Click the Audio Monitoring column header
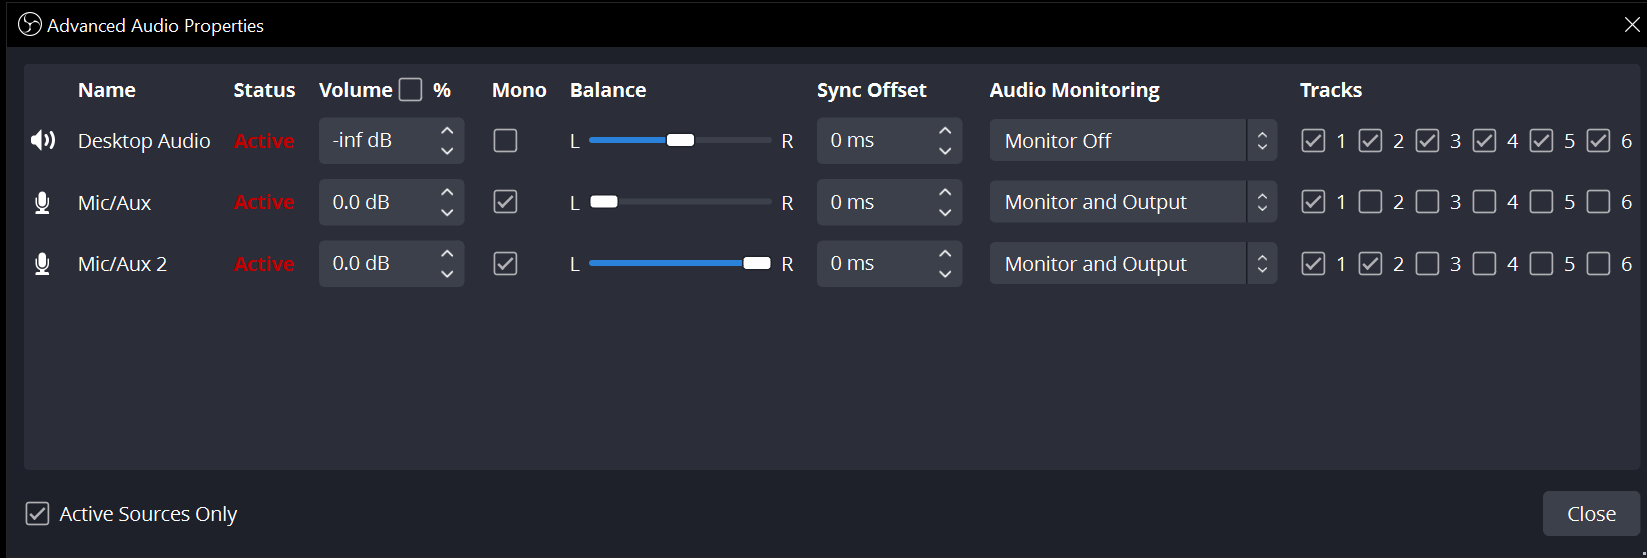Viewport: 1647px width, 558px height. coord(1075,90)
